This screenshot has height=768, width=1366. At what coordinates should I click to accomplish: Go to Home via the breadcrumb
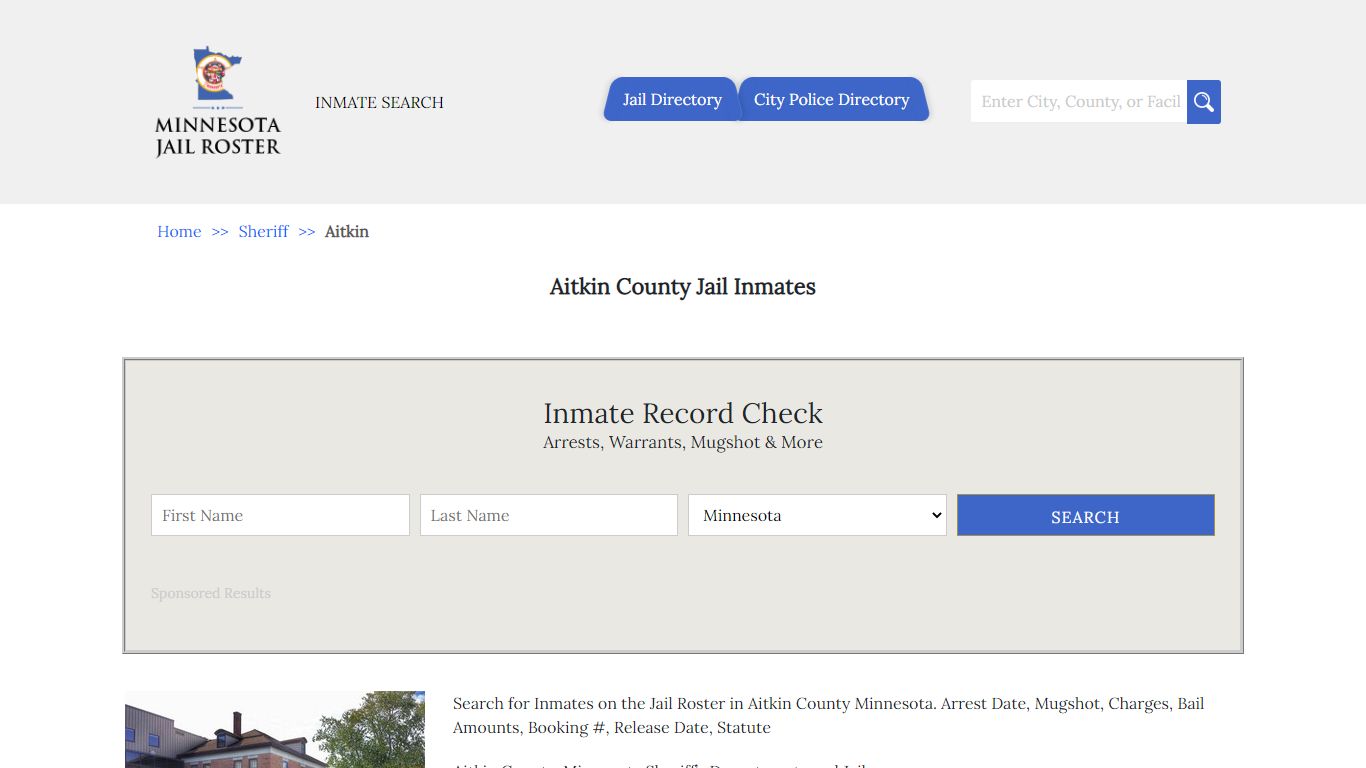click(x=179, y=232)
